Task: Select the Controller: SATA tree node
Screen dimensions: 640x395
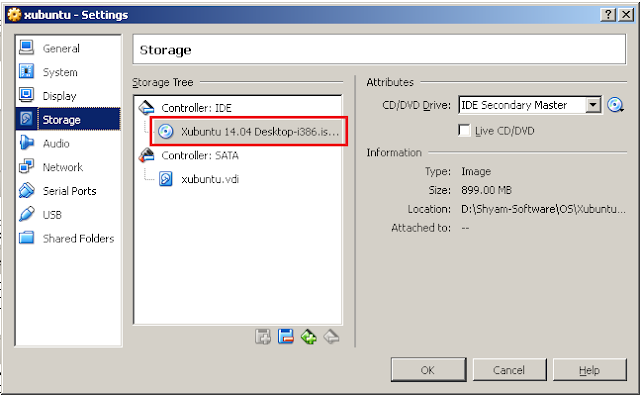Action: 200,155
